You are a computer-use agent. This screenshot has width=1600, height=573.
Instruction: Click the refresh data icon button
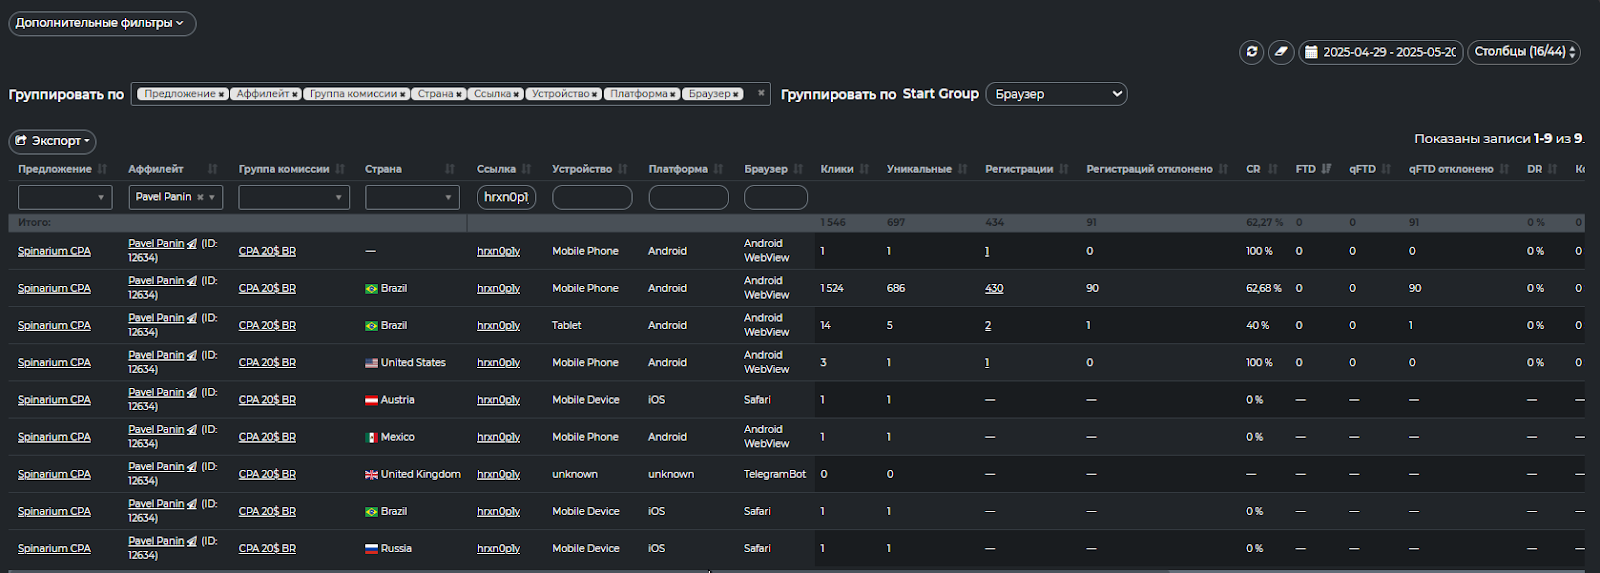(1251, 52)
